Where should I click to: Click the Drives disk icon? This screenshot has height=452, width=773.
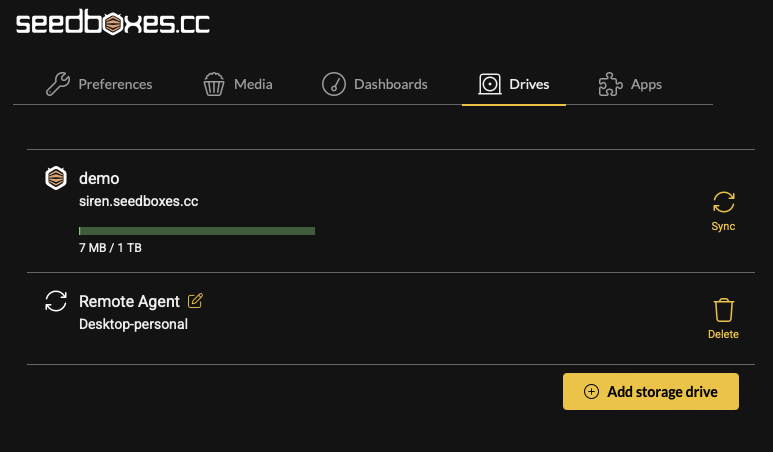coord(490,84)
